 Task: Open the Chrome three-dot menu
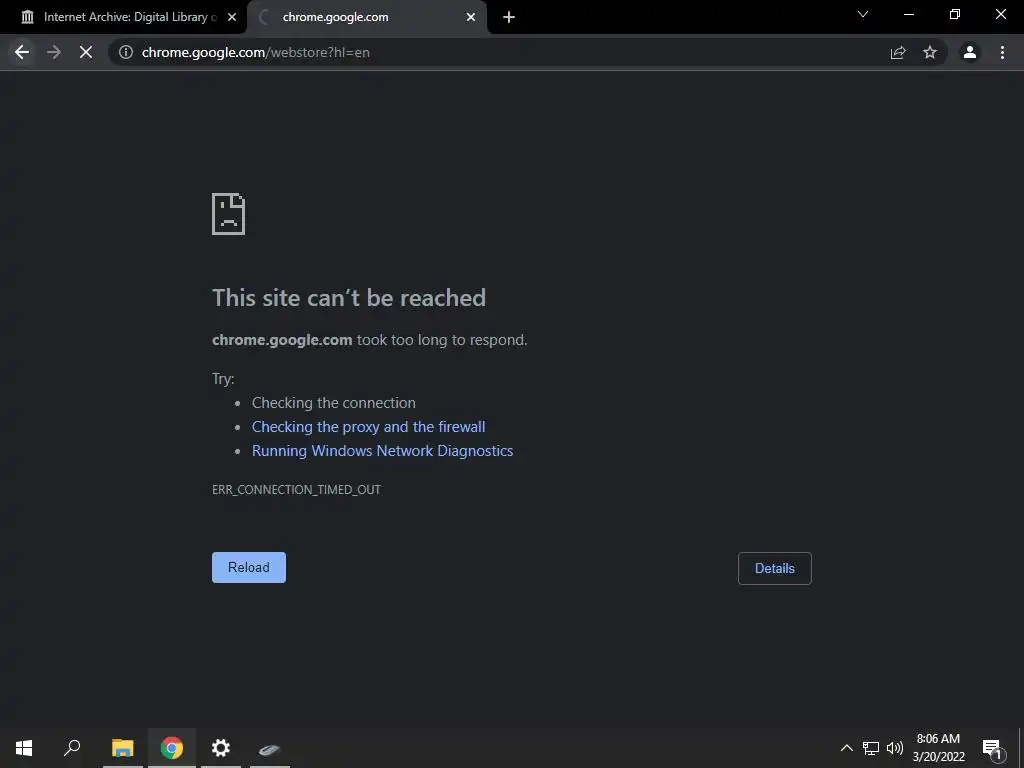coord(1002,52)
